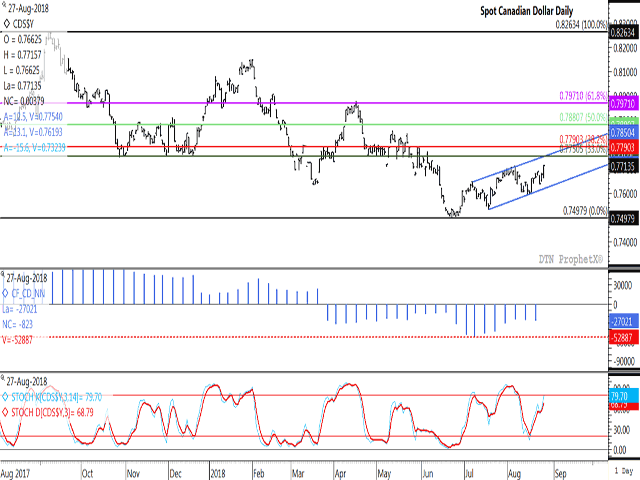Select the CF_CD_NN indicator label

point(28,293)
